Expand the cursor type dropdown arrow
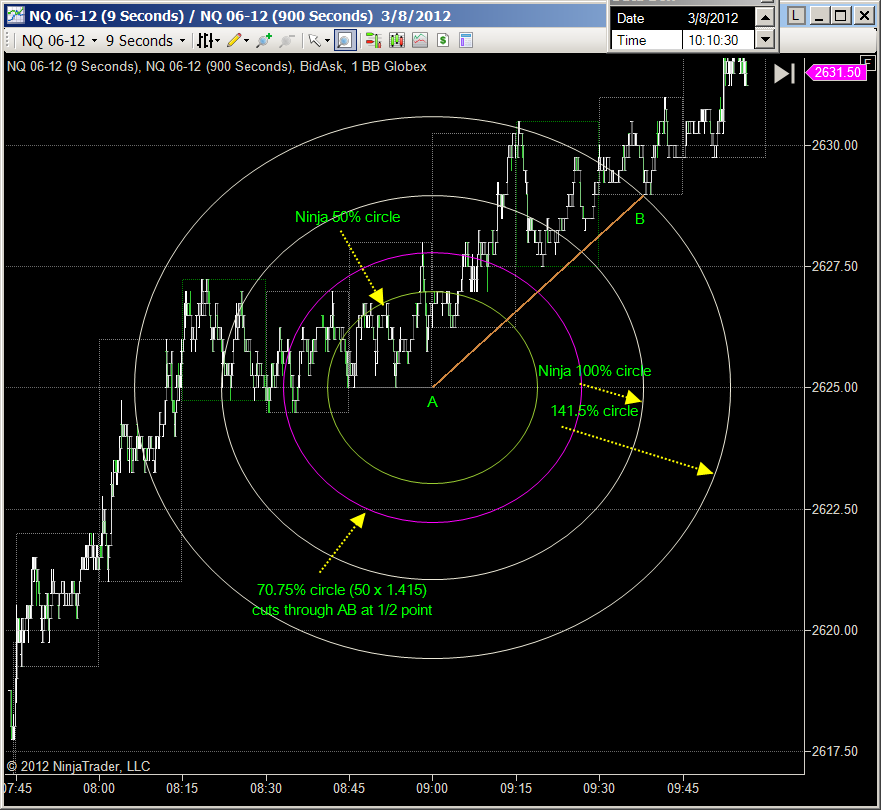881x810 pixels. coord(326,41)
